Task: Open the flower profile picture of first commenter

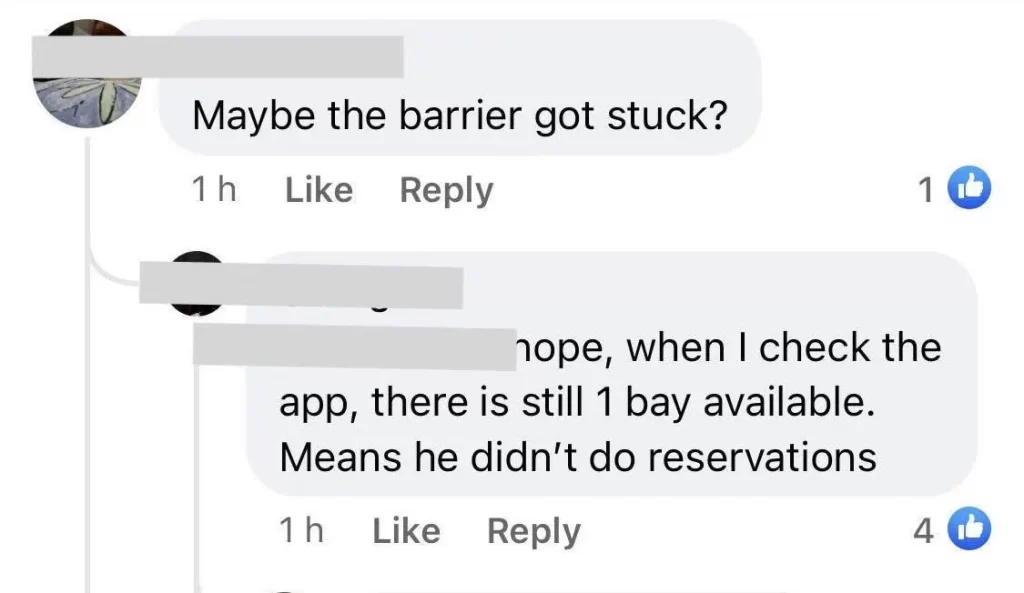Action: click(x=87, y=74)
